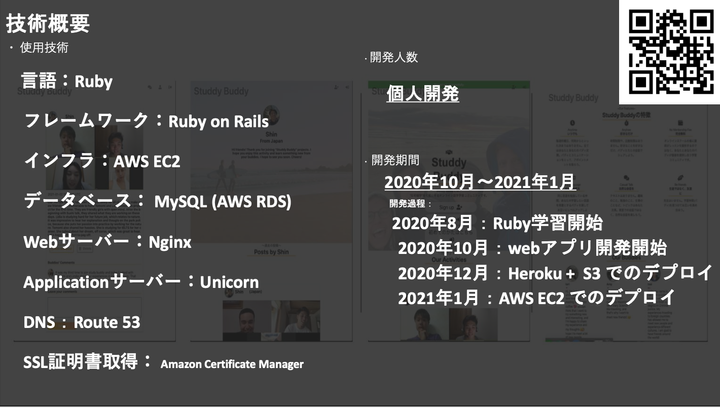720x408 pixels.
Task: Click the underlined 個人開発 text
Action: tap(422, 94)
